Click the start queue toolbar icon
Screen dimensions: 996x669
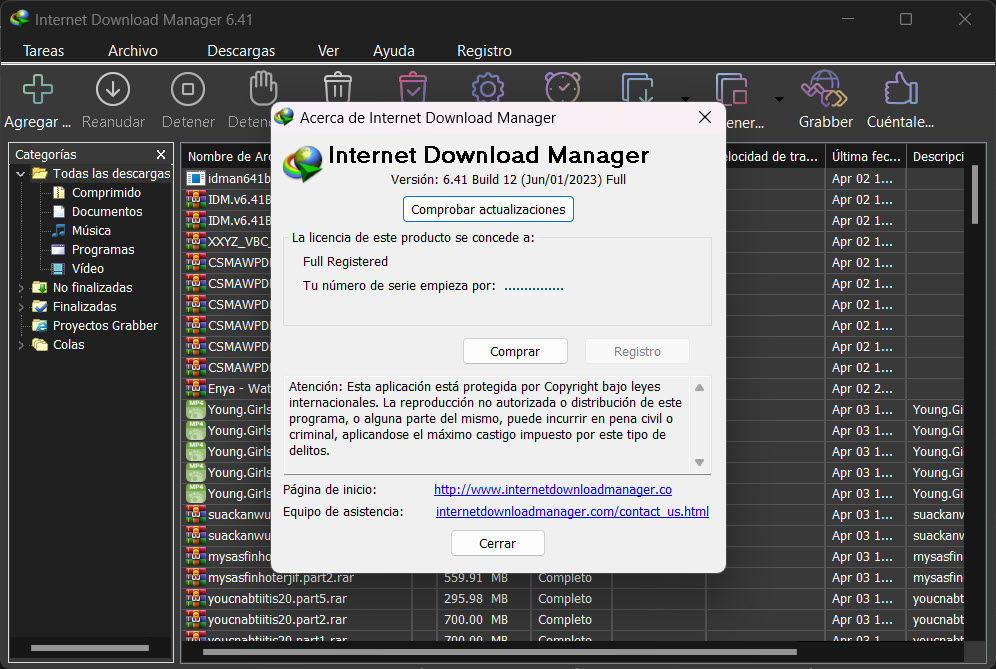(637, 88)
